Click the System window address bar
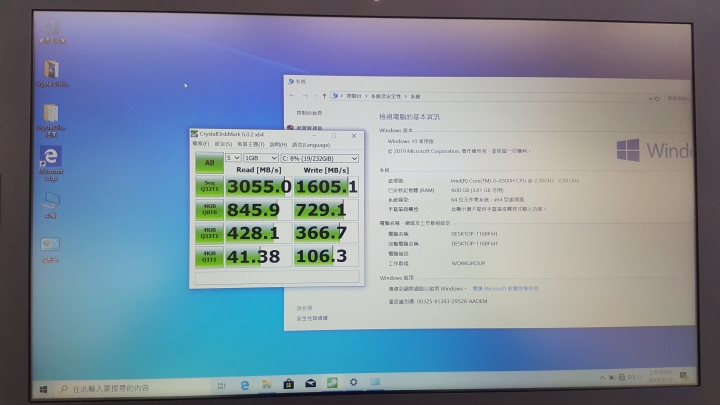 [491, 97]
